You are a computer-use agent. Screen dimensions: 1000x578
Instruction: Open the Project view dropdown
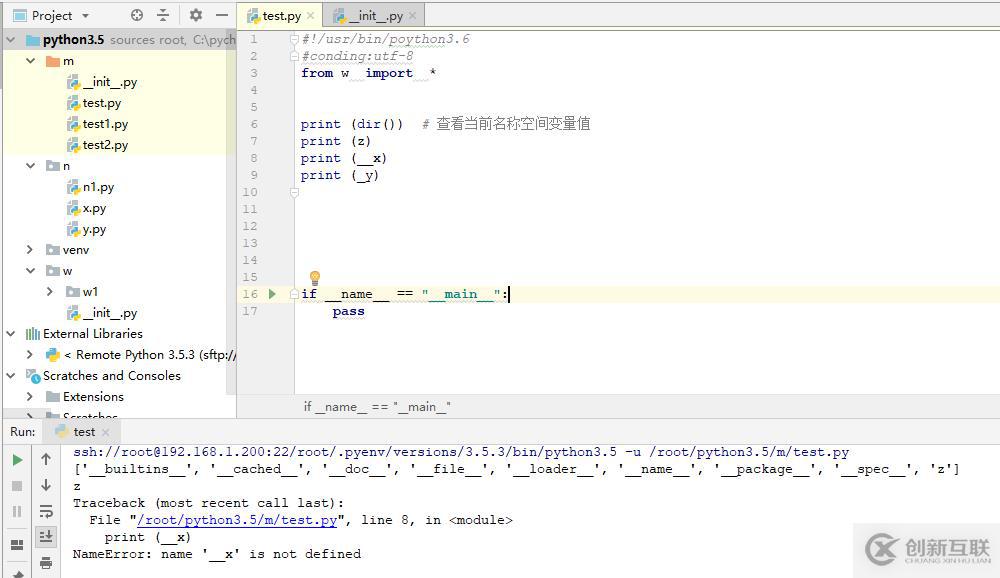tap(84, 15)
